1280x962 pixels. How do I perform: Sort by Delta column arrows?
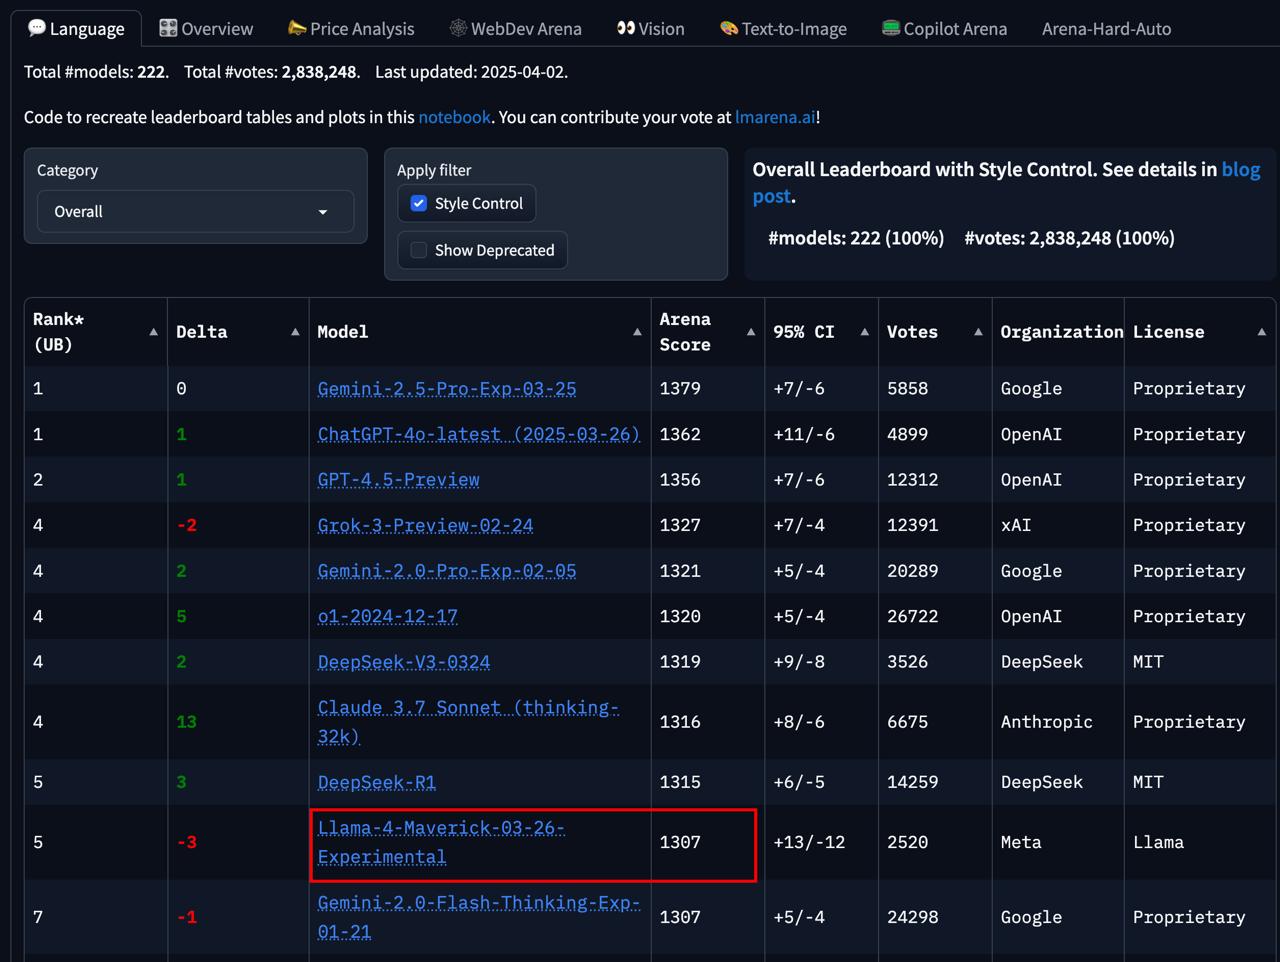(x=295, y=332)
